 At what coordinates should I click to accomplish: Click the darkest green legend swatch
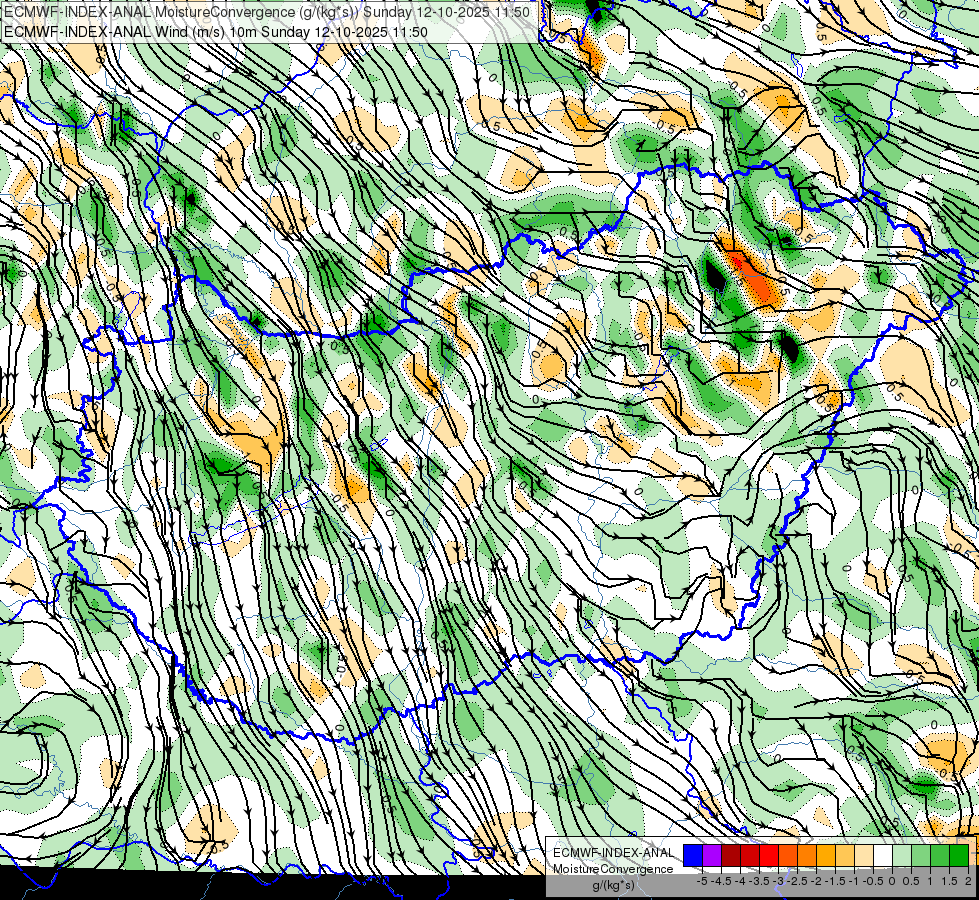(x=959, y=856)
